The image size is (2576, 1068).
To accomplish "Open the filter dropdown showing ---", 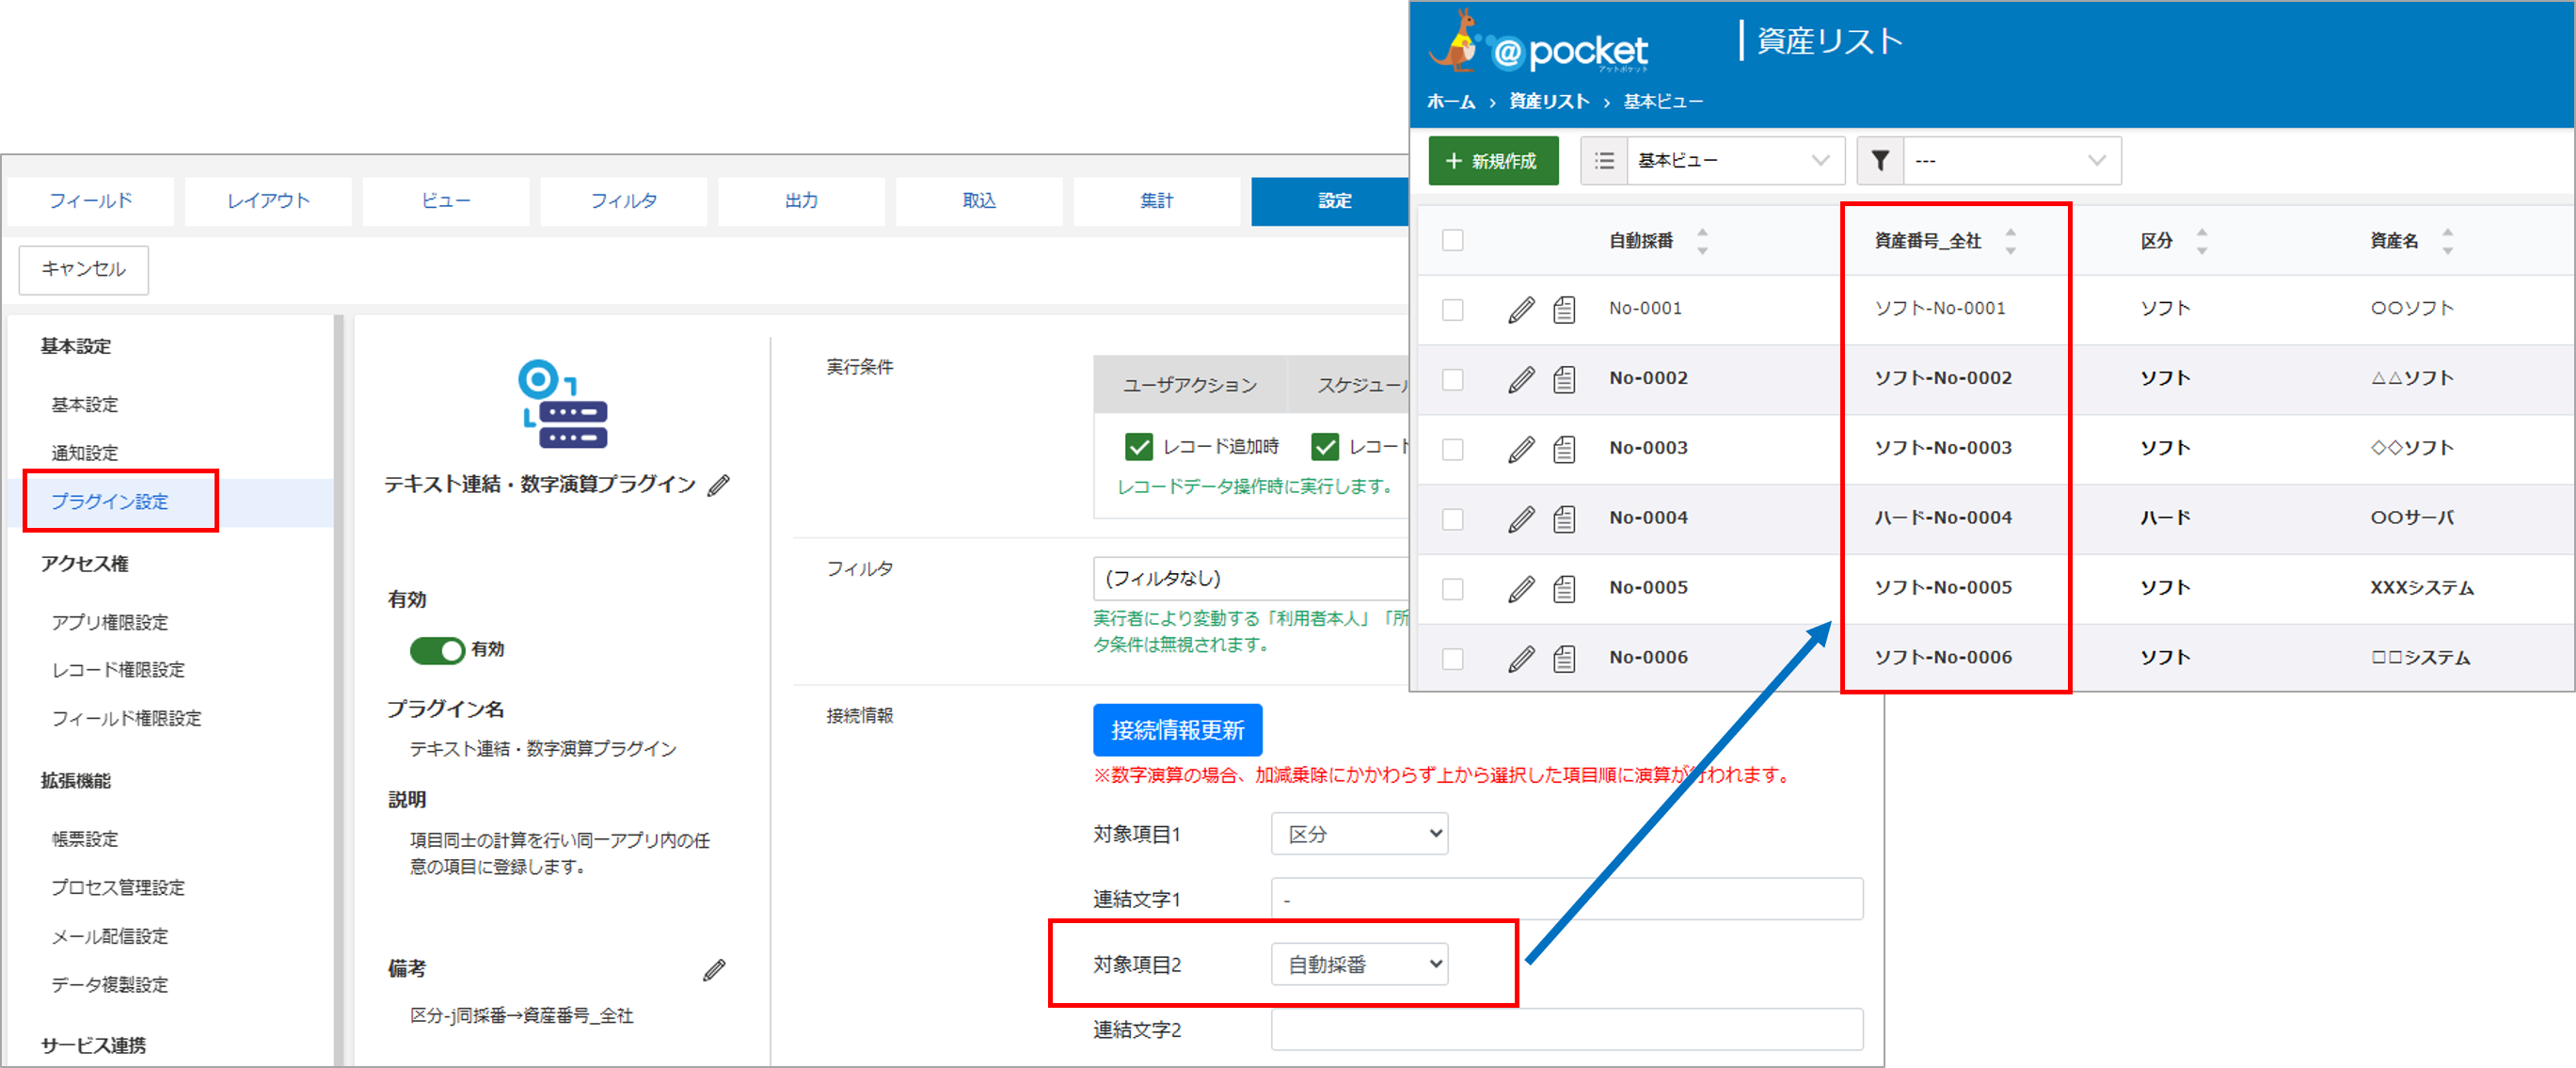I will pyautogui.click(x=2011, y=161).
